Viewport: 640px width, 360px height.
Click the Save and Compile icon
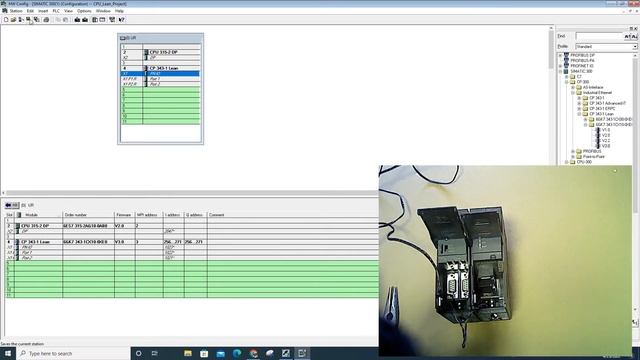pyautogui.click(x=37, y=20)
